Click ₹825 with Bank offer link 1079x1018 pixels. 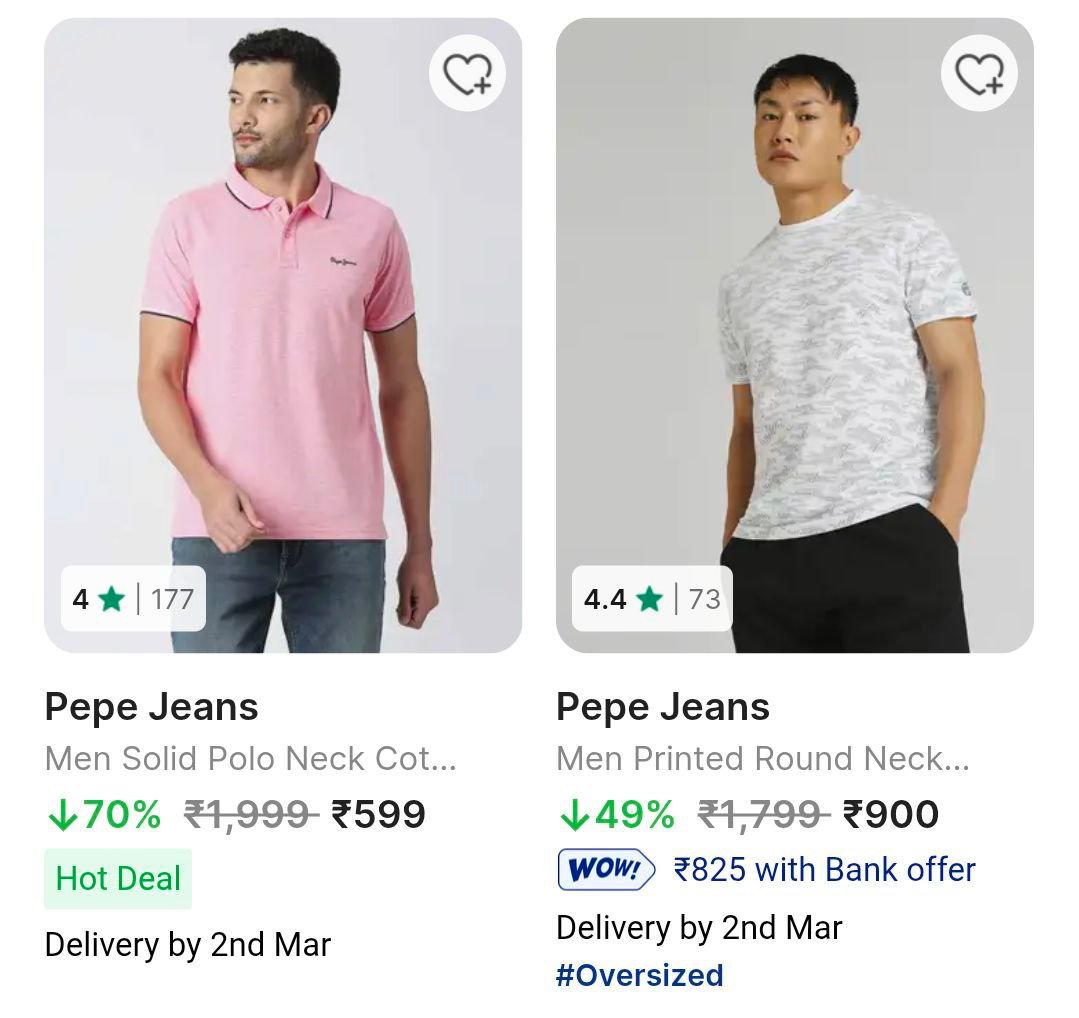coord(824,870)
